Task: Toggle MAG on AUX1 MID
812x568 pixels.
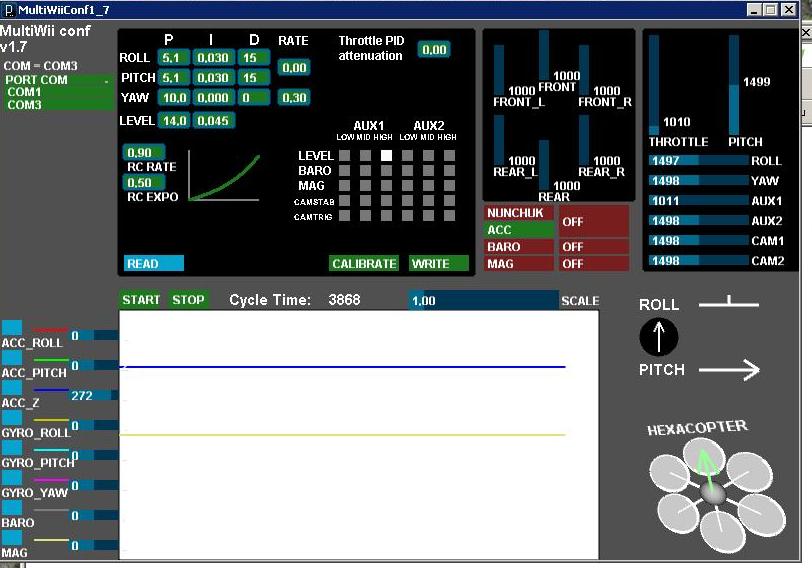Action: pos(366,185)
